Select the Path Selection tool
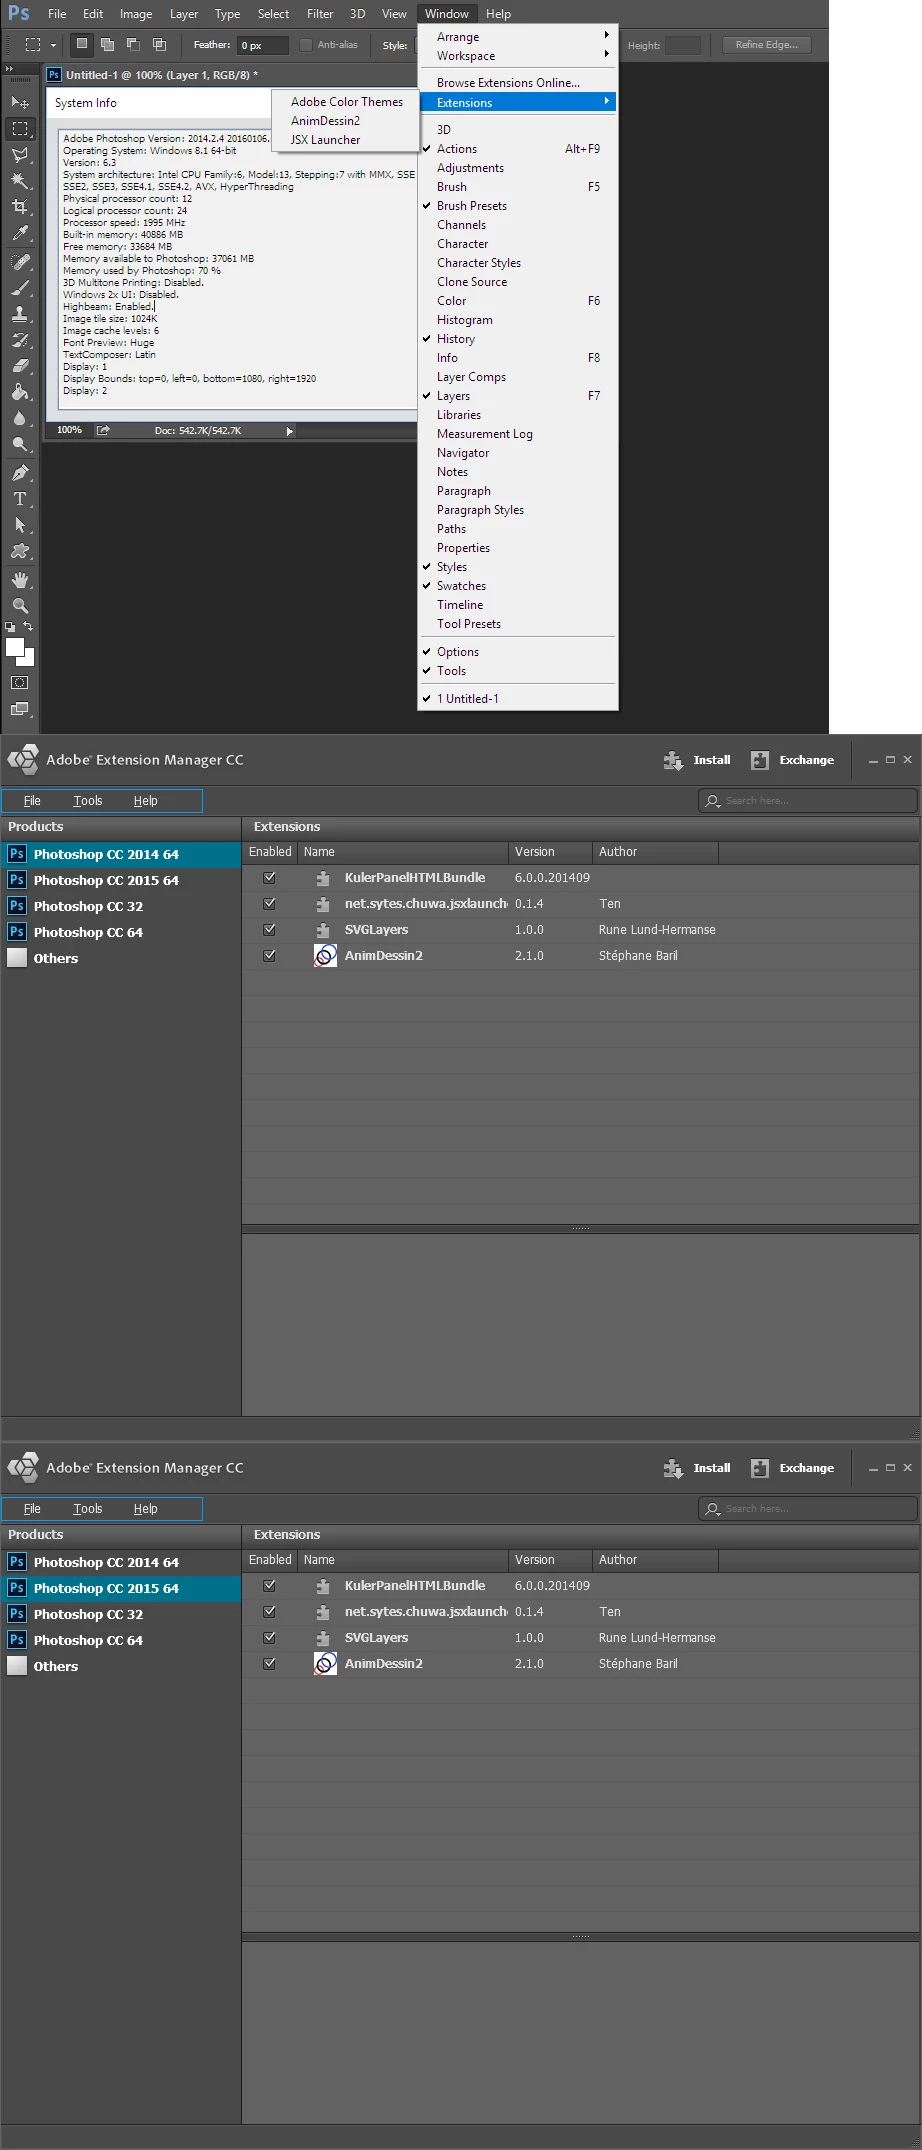Viewport: 922px width, 2150px height. tap(20, 525)
